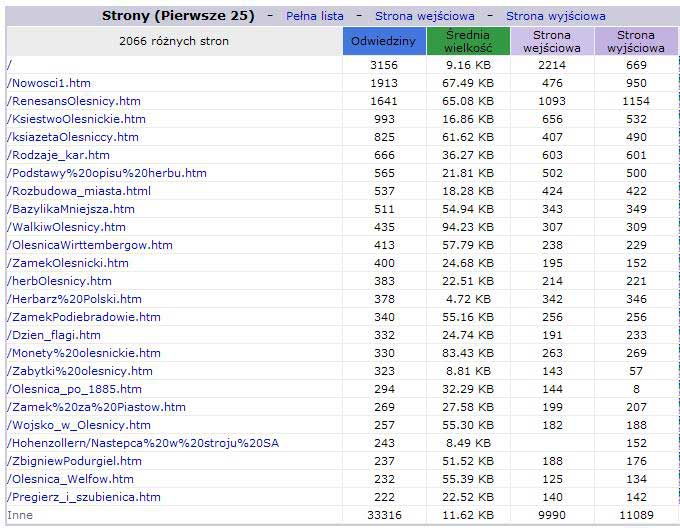This screenshot has width=680, height=531.
Task: Open the /RenesansOlesnicy.htm page link
Action: point(74,101)
